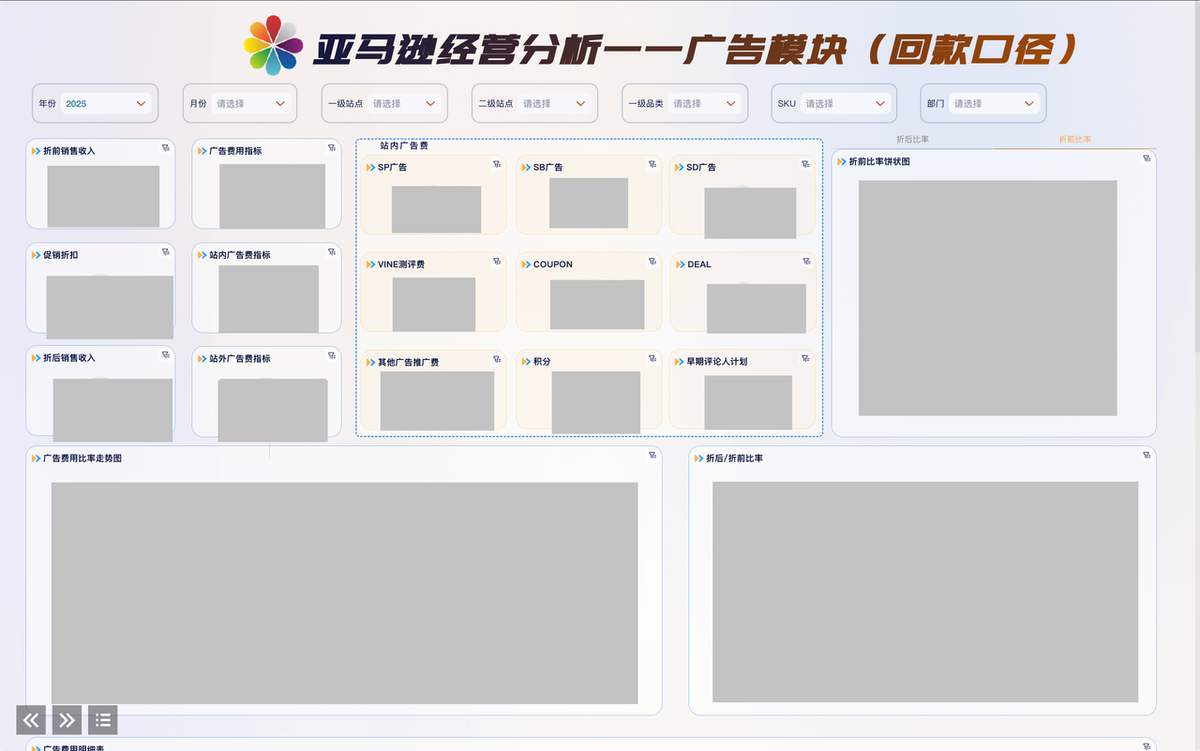The height and width of the screenshot is (751, 1200).
Task: Click the 积分 card title
Action: (542, 361)
